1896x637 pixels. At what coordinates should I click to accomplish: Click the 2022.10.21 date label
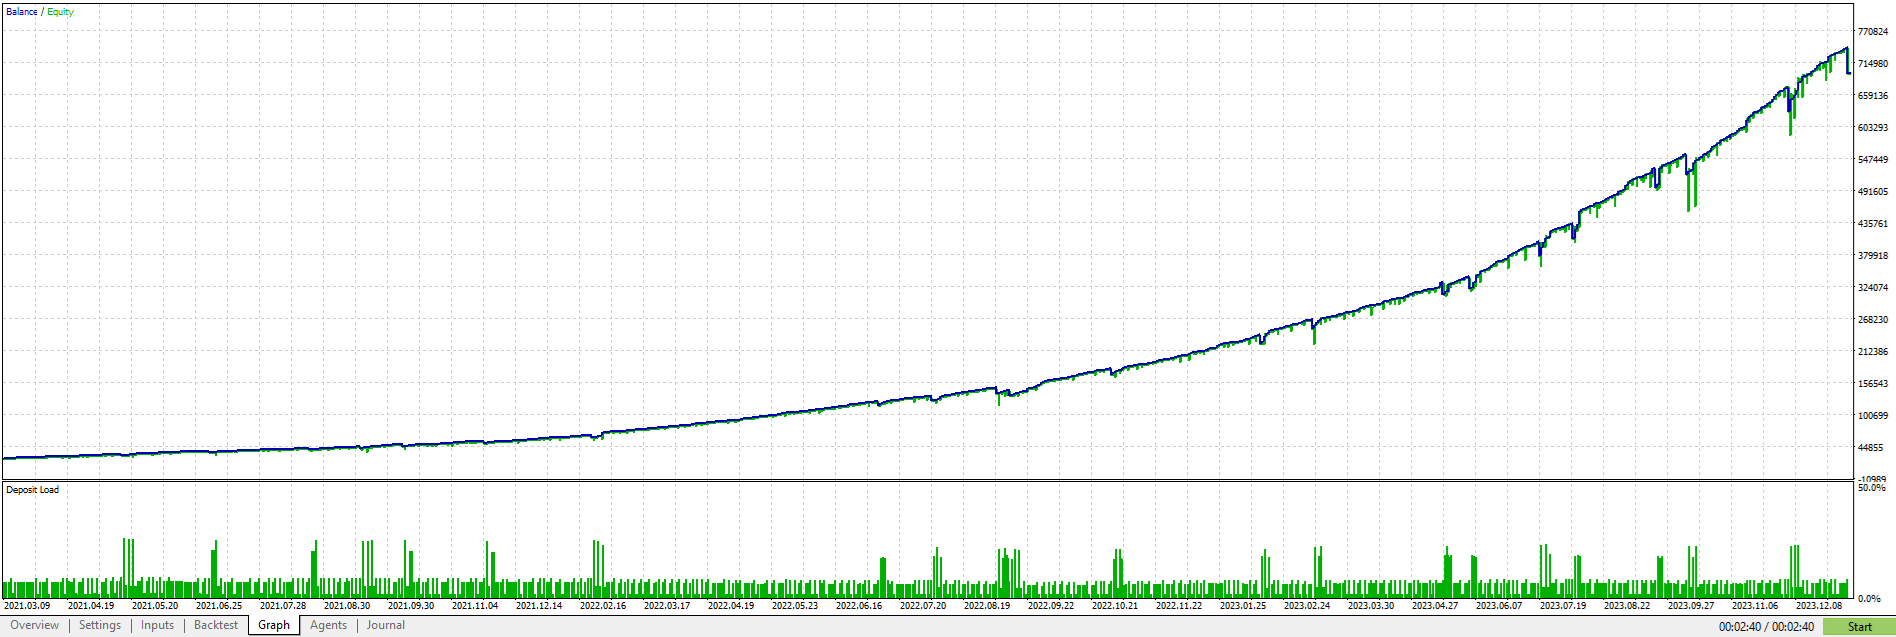(1115, 605)
